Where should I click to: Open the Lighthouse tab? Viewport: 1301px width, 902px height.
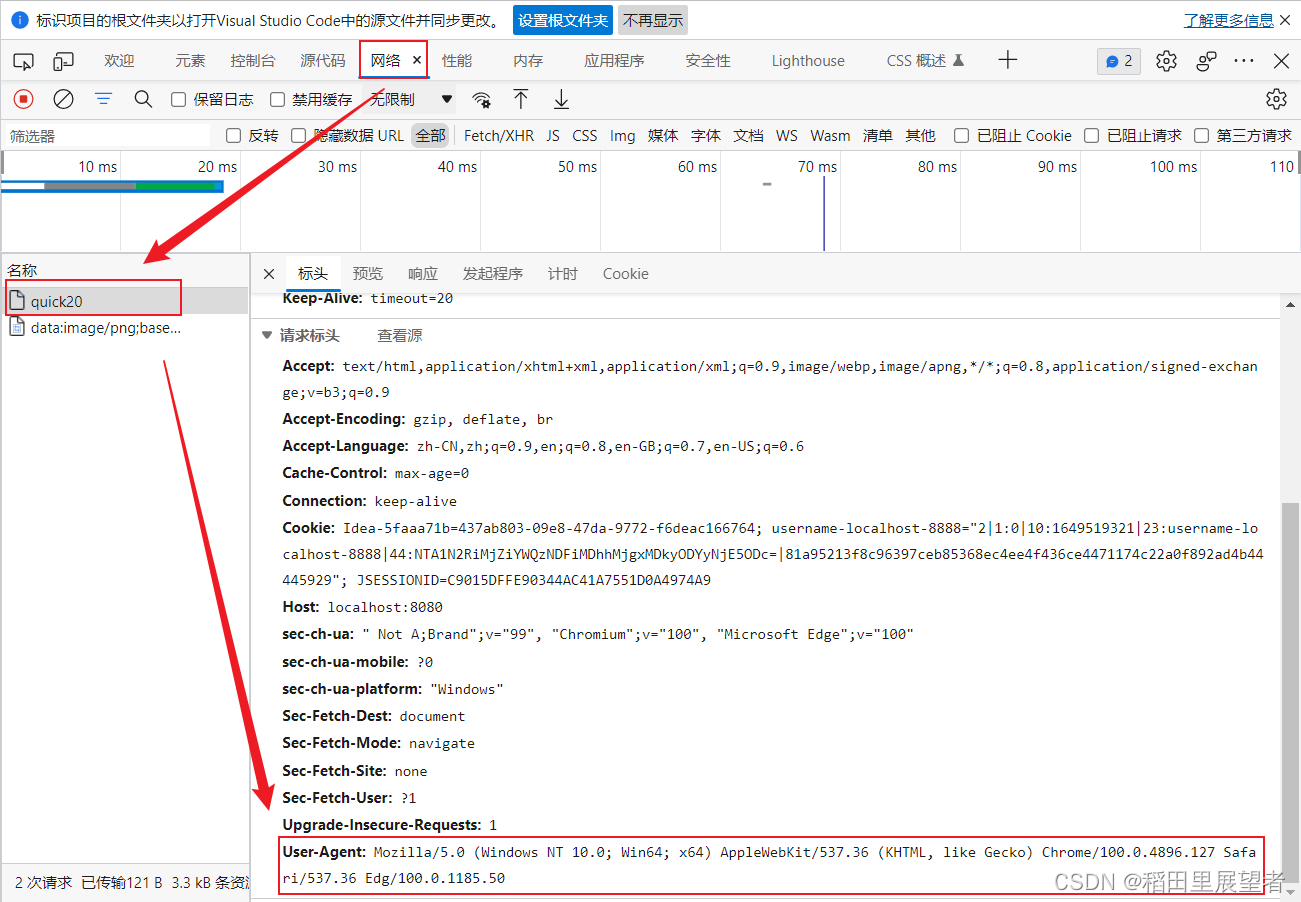pos(808,61)
